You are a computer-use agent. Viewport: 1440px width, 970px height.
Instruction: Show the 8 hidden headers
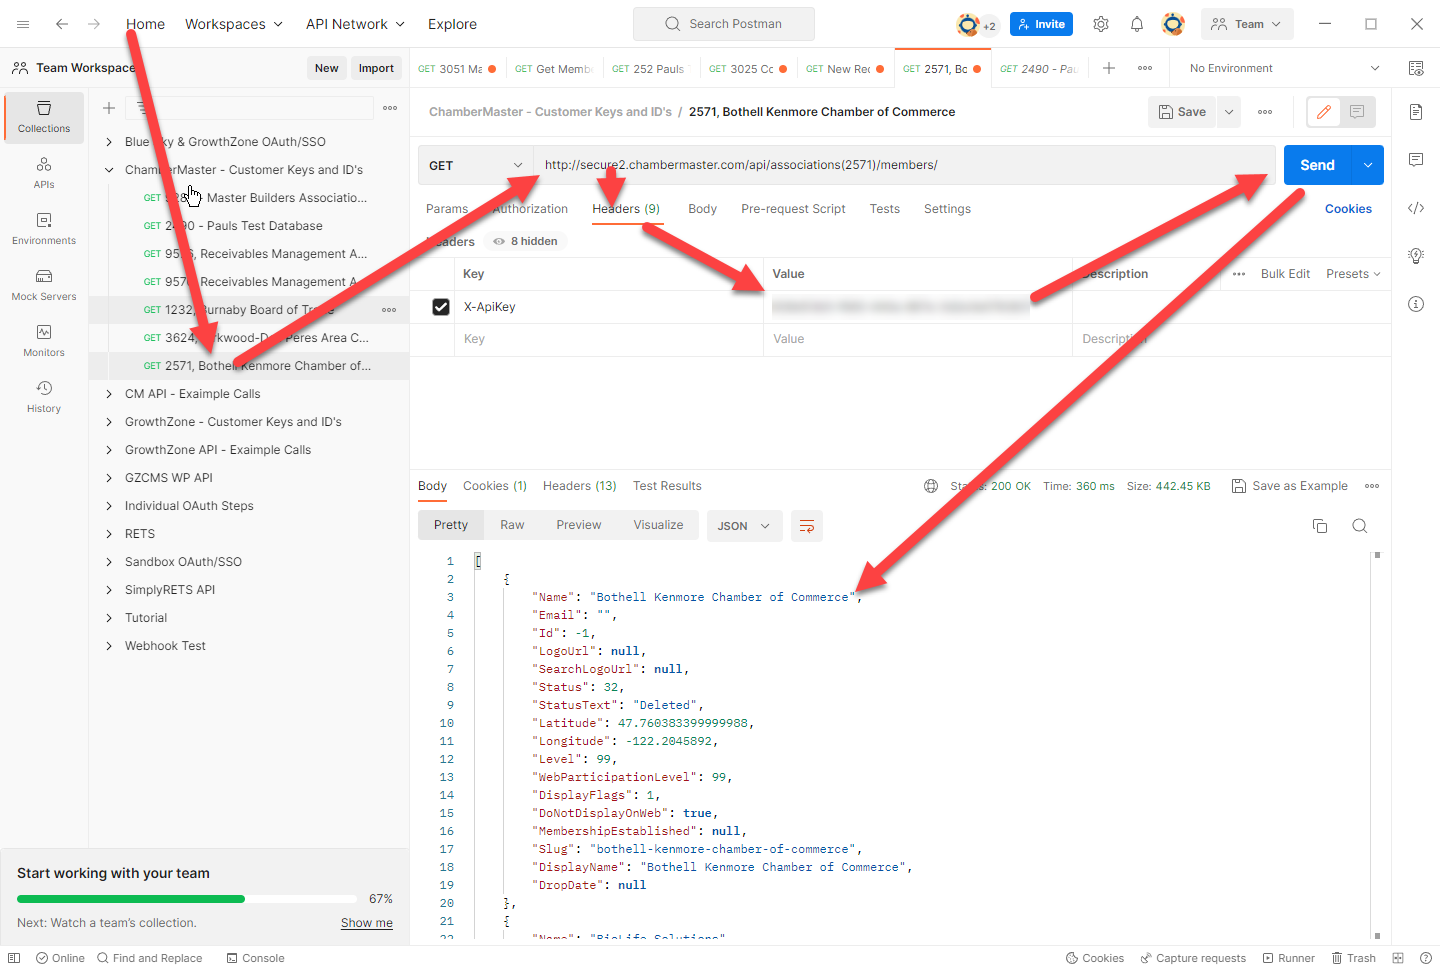[x=526, y=241]
